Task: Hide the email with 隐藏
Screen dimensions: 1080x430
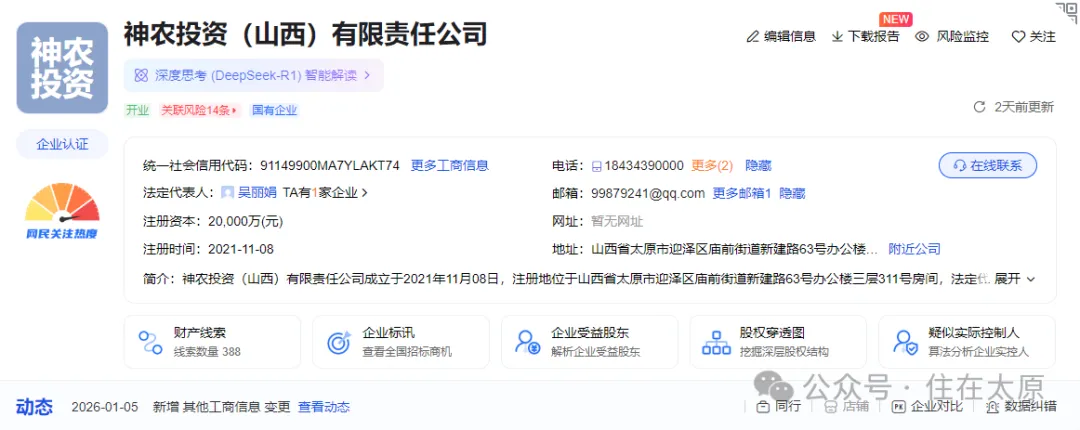Action: tap(792, 193)
